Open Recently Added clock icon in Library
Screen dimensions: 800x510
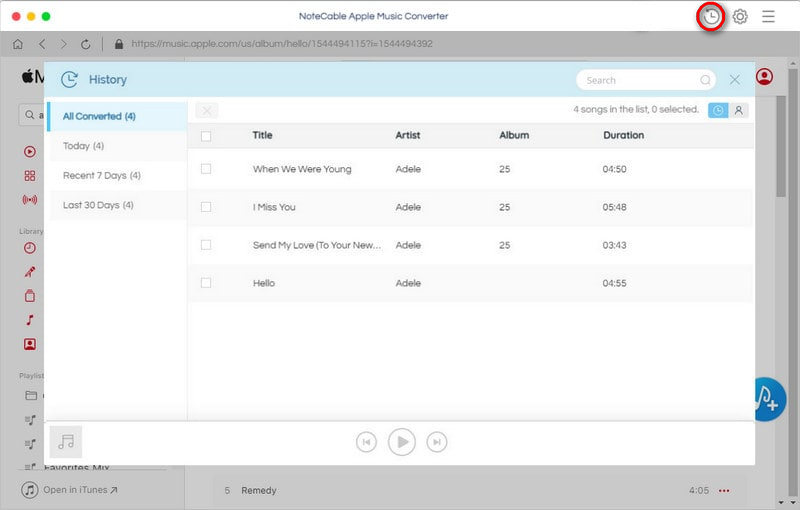[30, 248]
